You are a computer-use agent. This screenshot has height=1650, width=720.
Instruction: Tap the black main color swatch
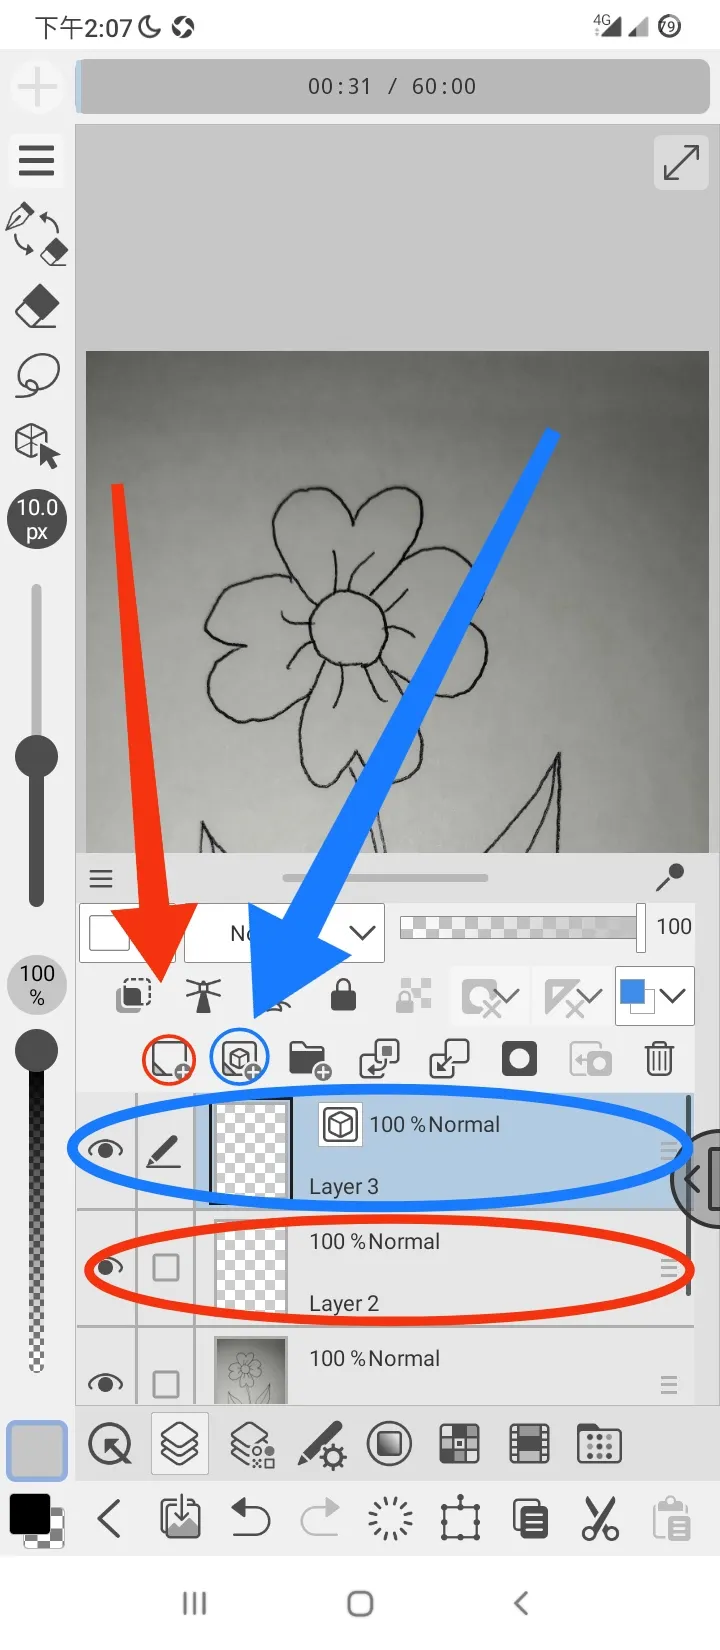coord(29,1514)
